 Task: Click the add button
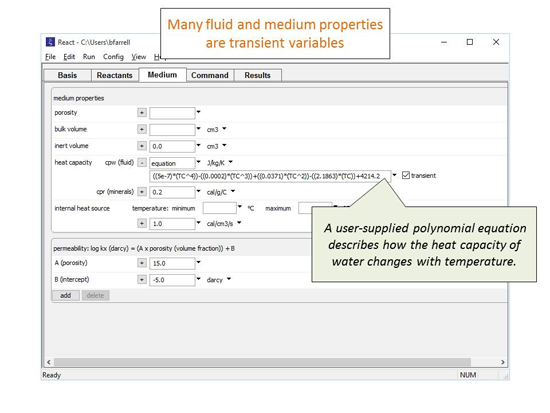click(66, 295)
